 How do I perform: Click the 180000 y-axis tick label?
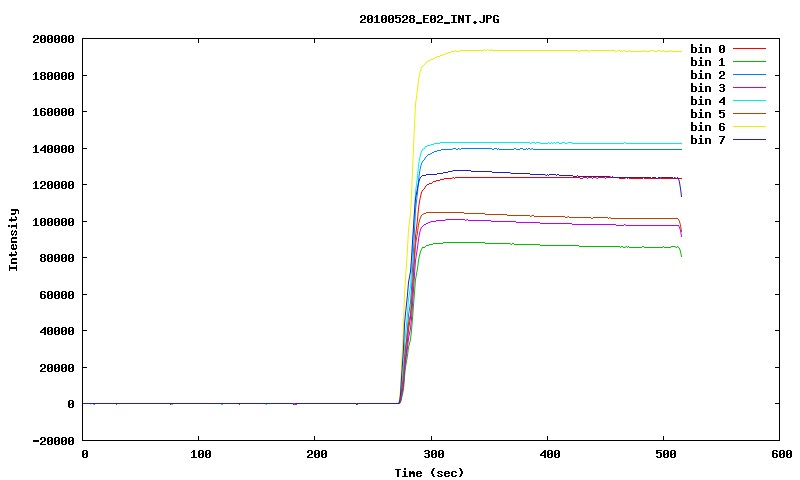tap(53, 76)
